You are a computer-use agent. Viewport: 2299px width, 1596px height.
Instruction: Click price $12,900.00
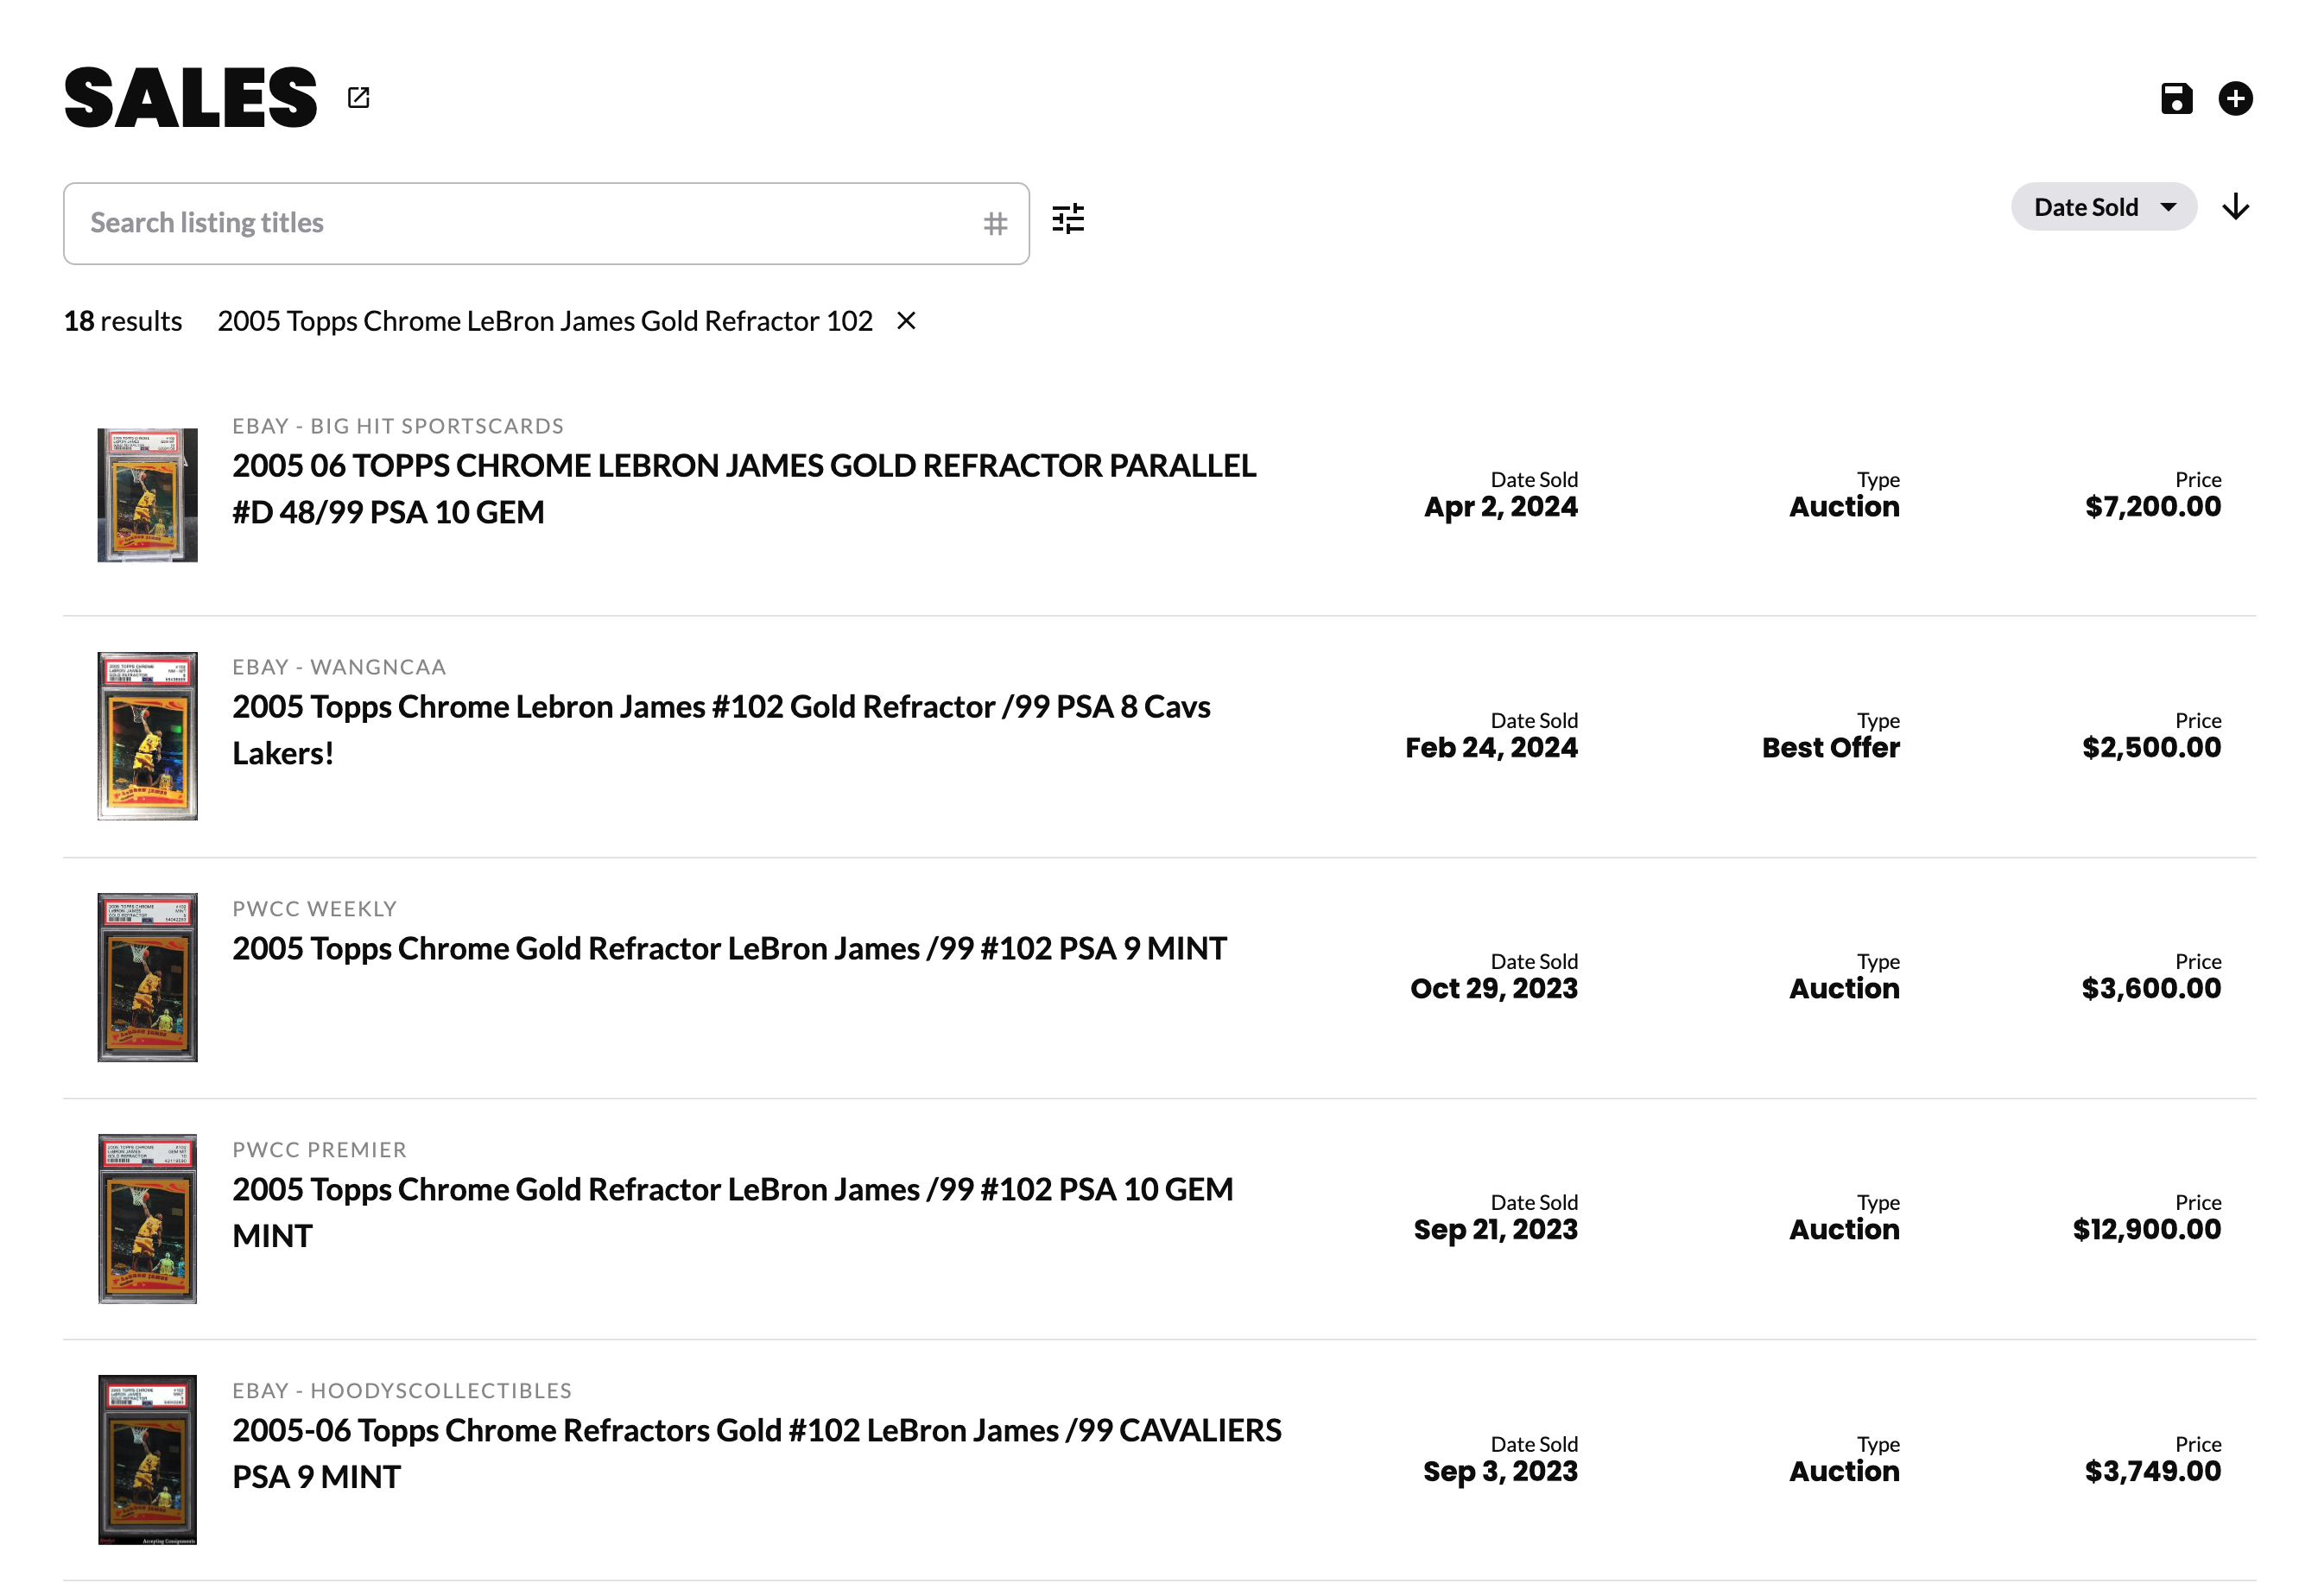pyautogui.click(x=2146, y=1229)
